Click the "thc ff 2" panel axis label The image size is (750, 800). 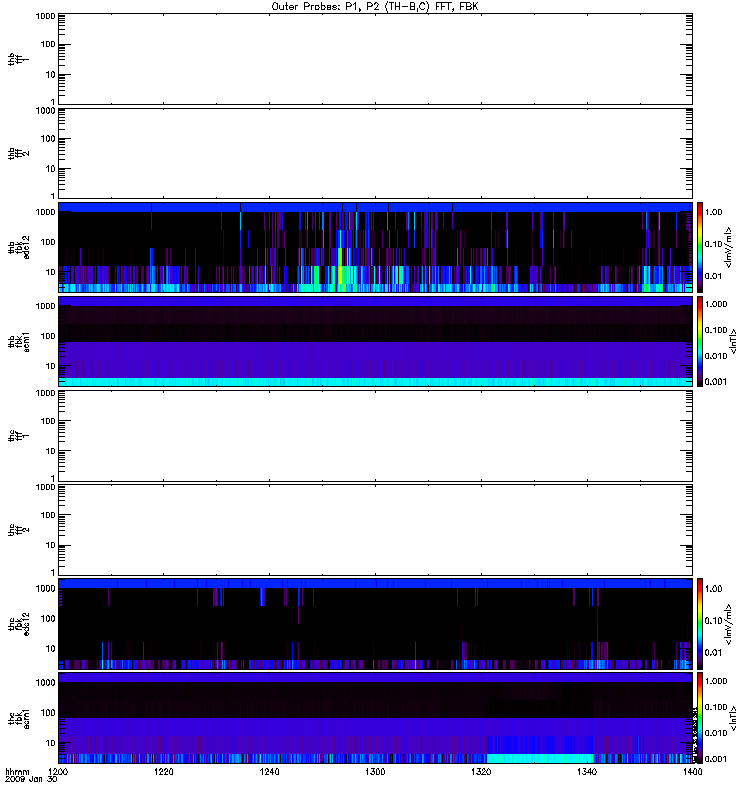(18, 530)
